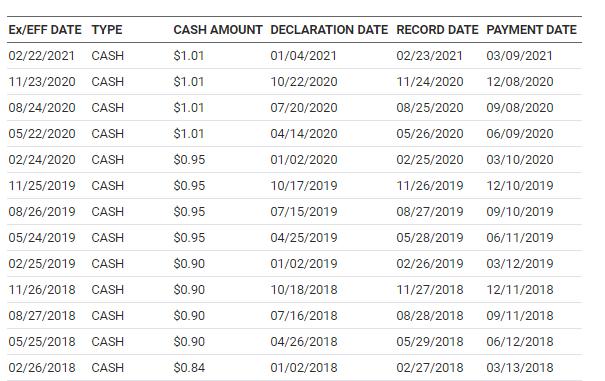Click declaration date 07/15/2019
Image resolution: width=605 pixels, height=381 pixels.
pos(304,212)
